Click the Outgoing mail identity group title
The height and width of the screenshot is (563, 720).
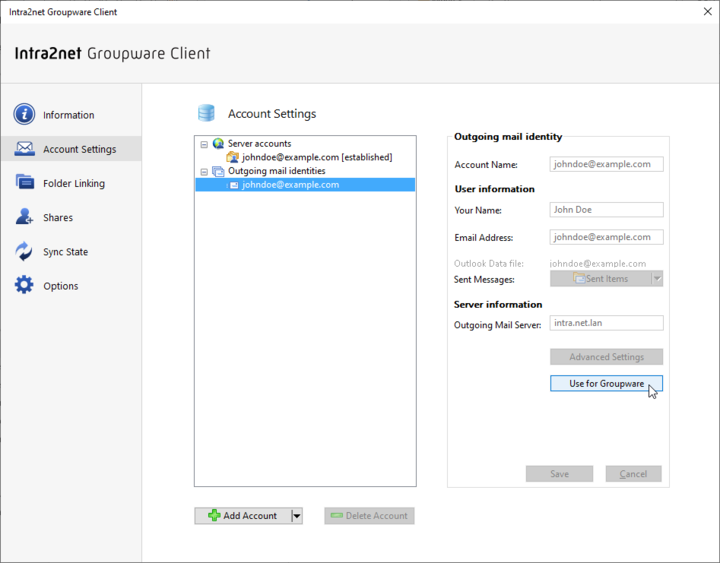[508, 136]
